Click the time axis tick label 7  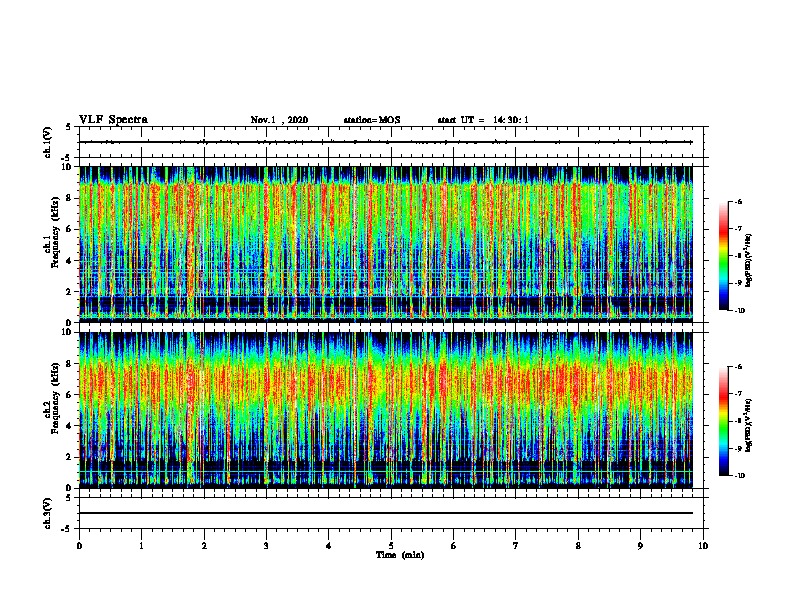click(x=516, y=546)
